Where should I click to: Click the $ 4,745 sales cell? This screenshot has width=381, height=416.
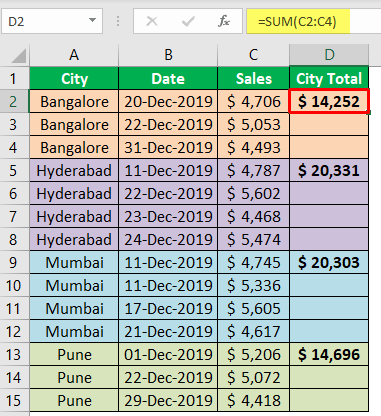coord(253,263)
